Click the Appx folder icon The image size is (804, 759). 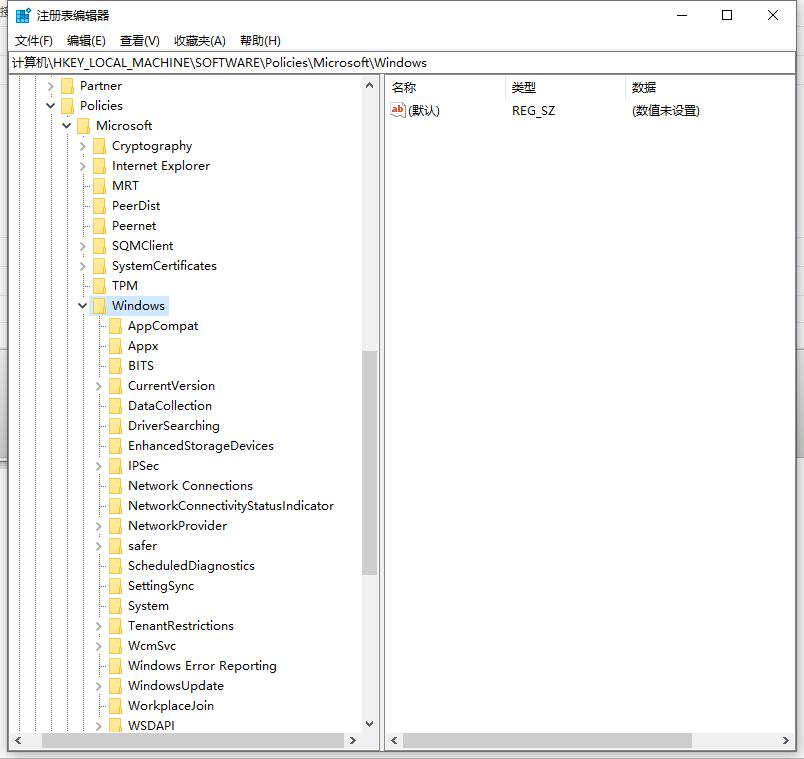coord(115,346)
